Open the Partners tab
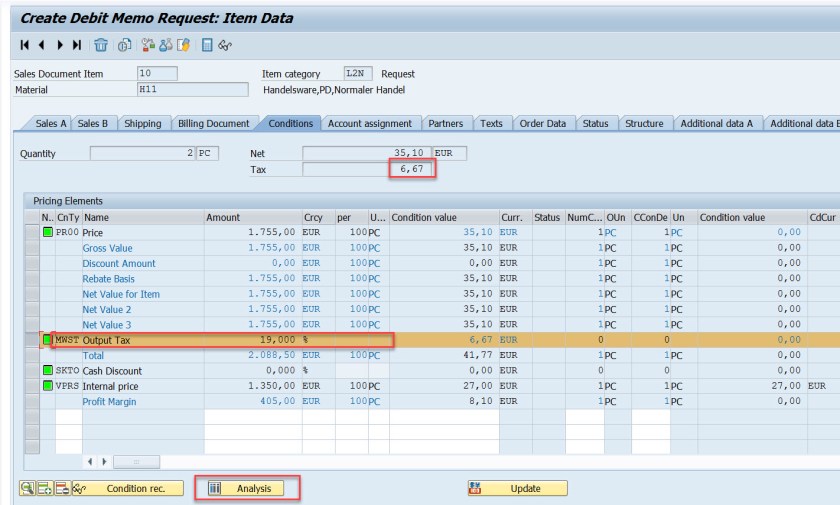 pyautogui.click(x=445, y=124)
